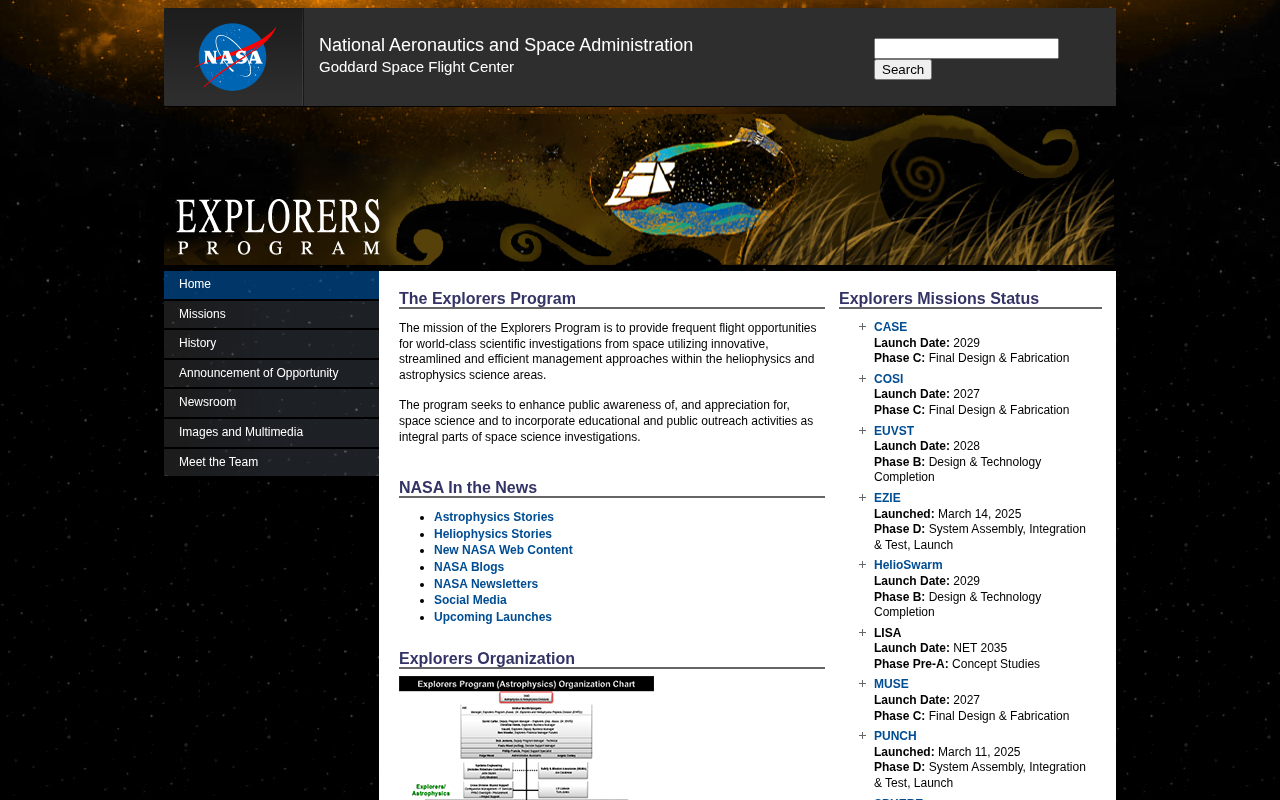Open the Astrophysics Stories link
This screenshot has width=1280, height=800.
click(x=494, y=517)
